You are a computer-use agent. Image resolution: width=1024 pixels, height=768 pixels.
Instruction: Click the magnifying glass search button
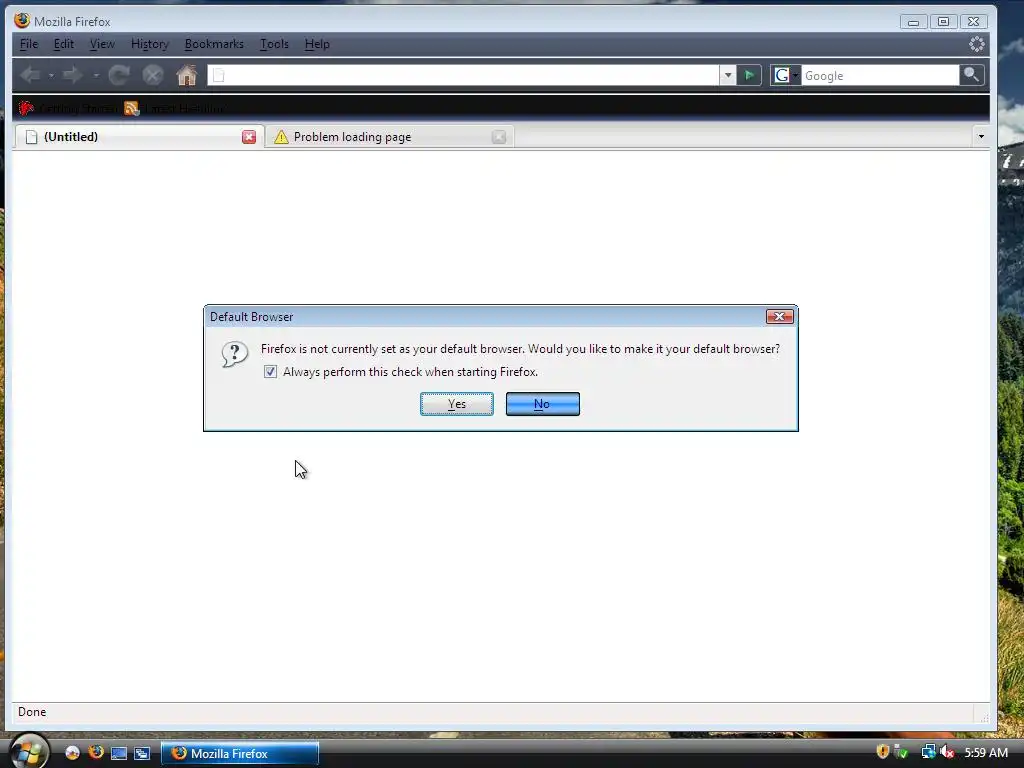click(971, 75)
